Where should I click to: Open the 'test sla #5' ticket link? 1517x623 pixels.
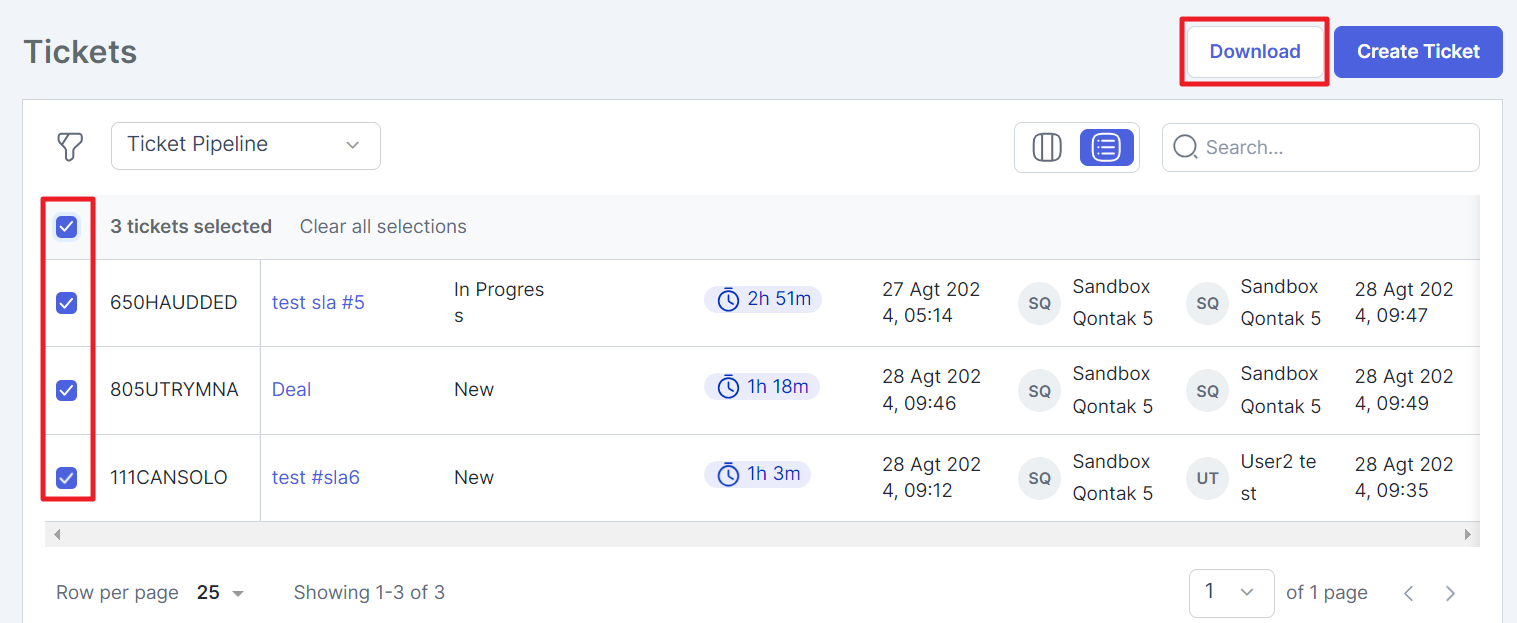[318, 302]
